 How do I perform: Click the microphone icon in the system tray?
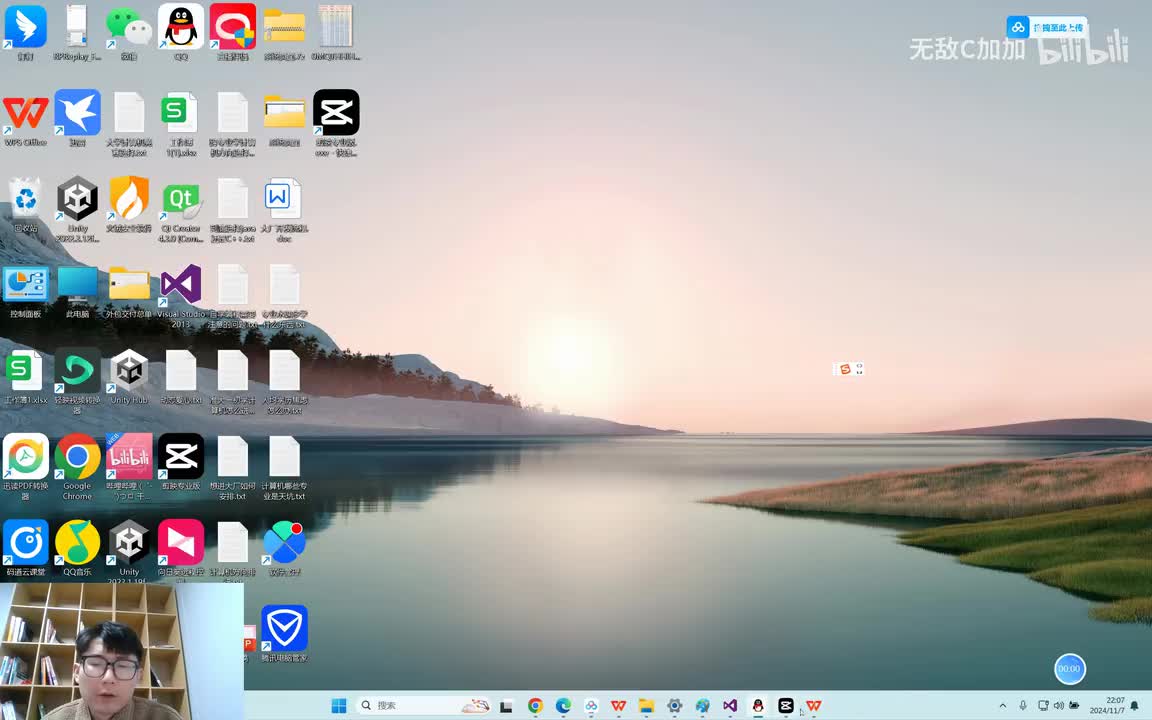tap(1023, 705)
